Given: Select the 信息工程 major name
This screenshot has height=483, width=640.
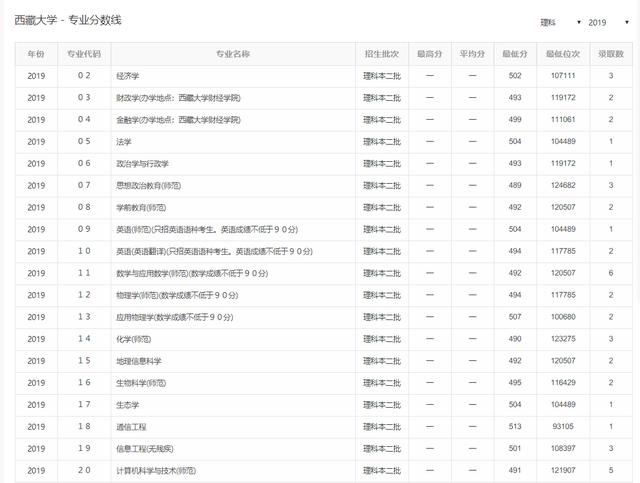Looking at the screenshot, I should [145, 449].
